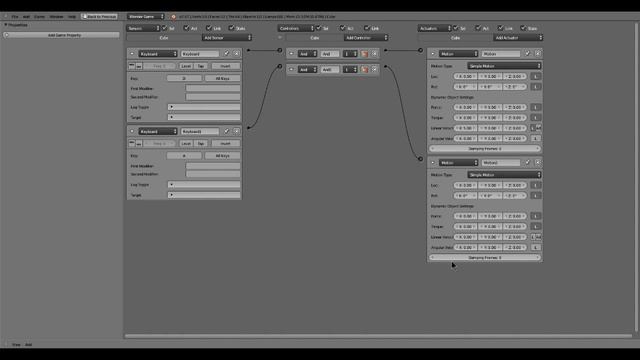This screenshot has height=360, width=640.
Task: Delete the second And controller
Action: (374, 69)
